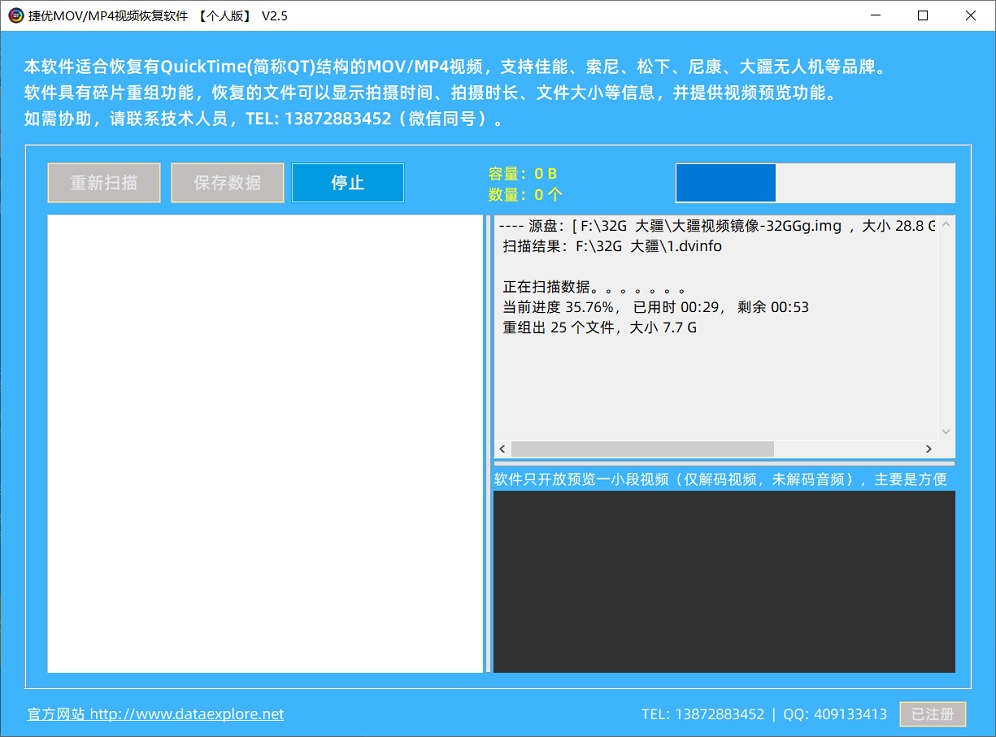996x737 pixels.
Task: Click the 当前进度 35.76% progress line
Action: (656, 307)
